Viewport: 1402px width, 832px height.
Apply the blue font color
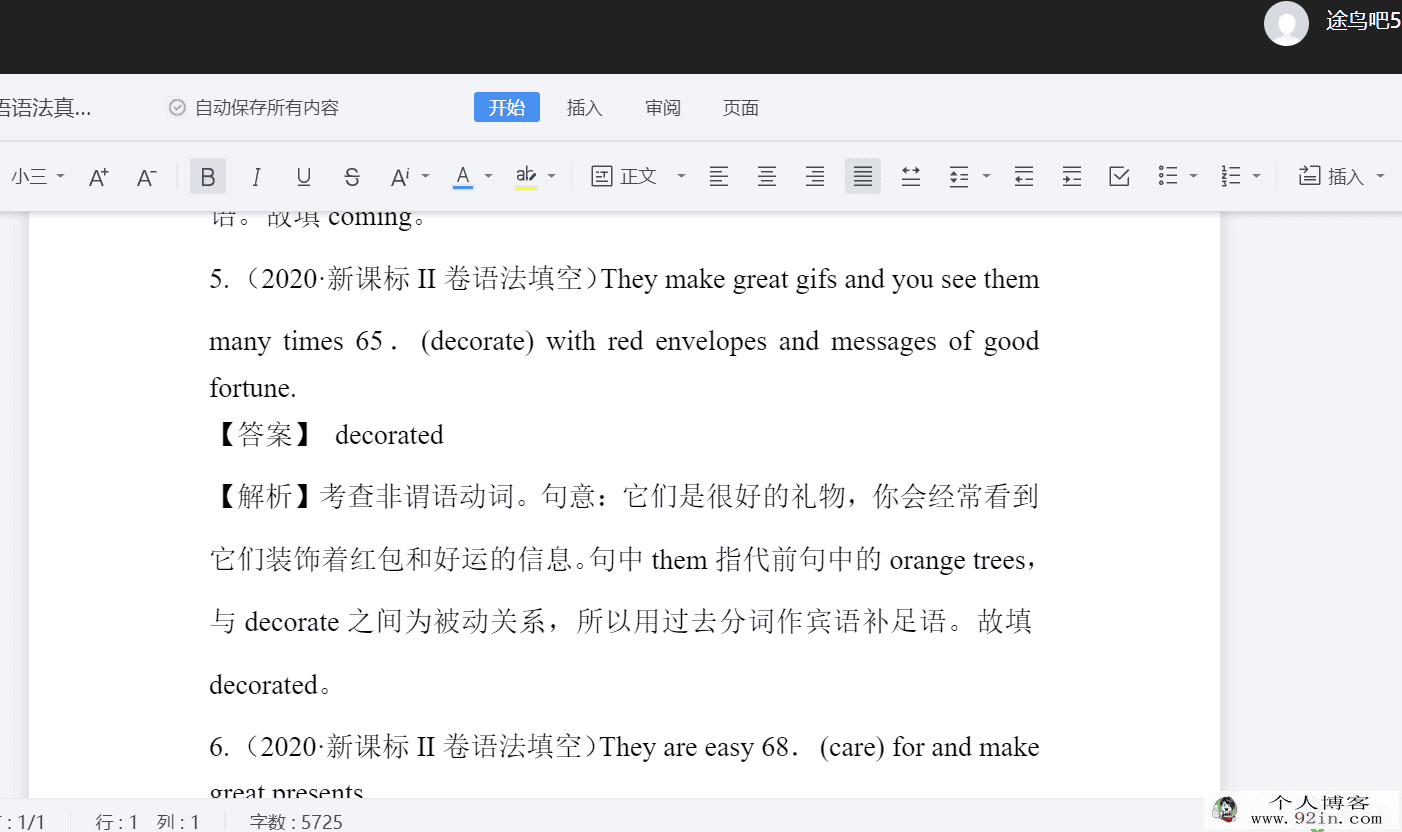462,177
